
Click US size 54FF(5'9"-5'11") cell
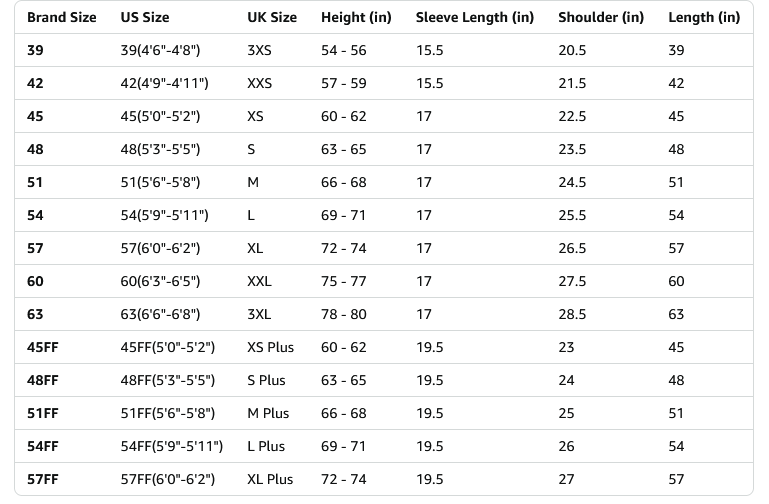[171, 447]
